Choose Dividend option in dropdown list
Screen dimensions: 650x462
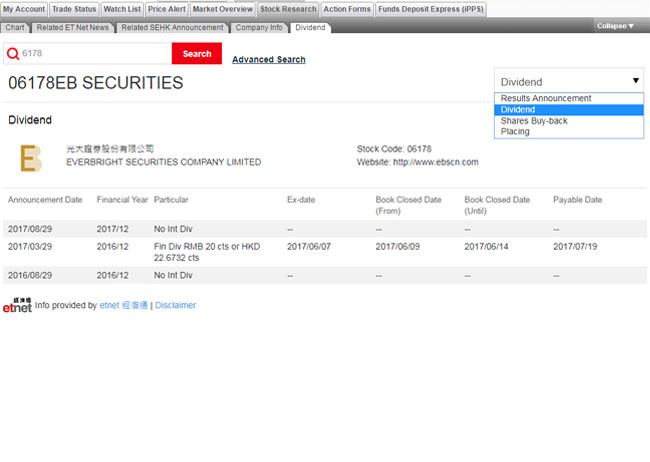(x=569, y=109)
